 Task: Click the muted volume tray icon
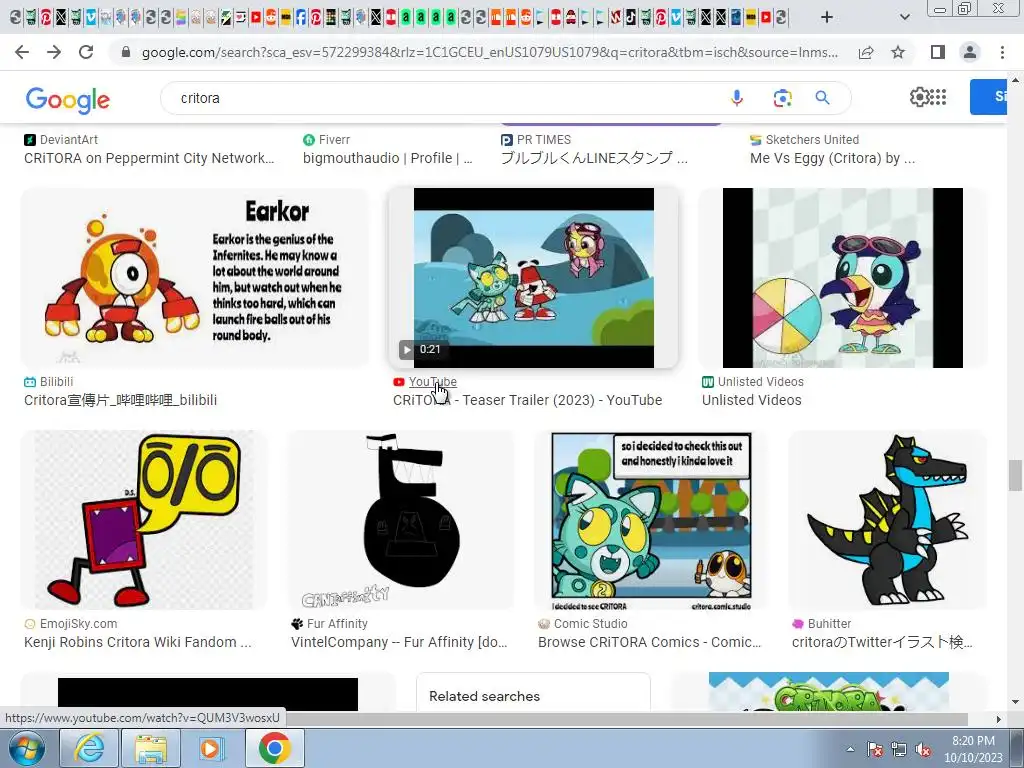[x=923, y=749]
